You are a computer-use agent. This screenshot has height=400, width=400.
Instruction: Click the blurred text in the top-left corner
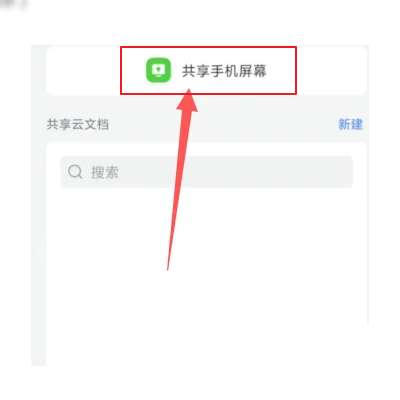(x=13, y=5)
